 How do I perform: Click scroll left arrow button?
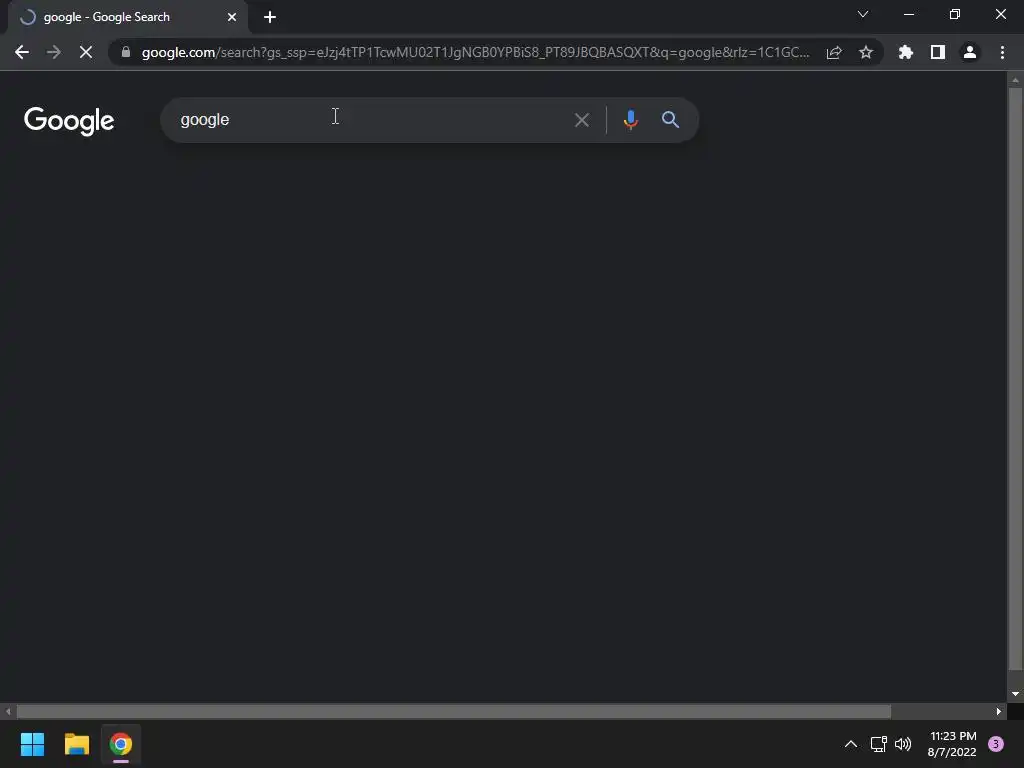pyautogui.click(x=8, y=711)
